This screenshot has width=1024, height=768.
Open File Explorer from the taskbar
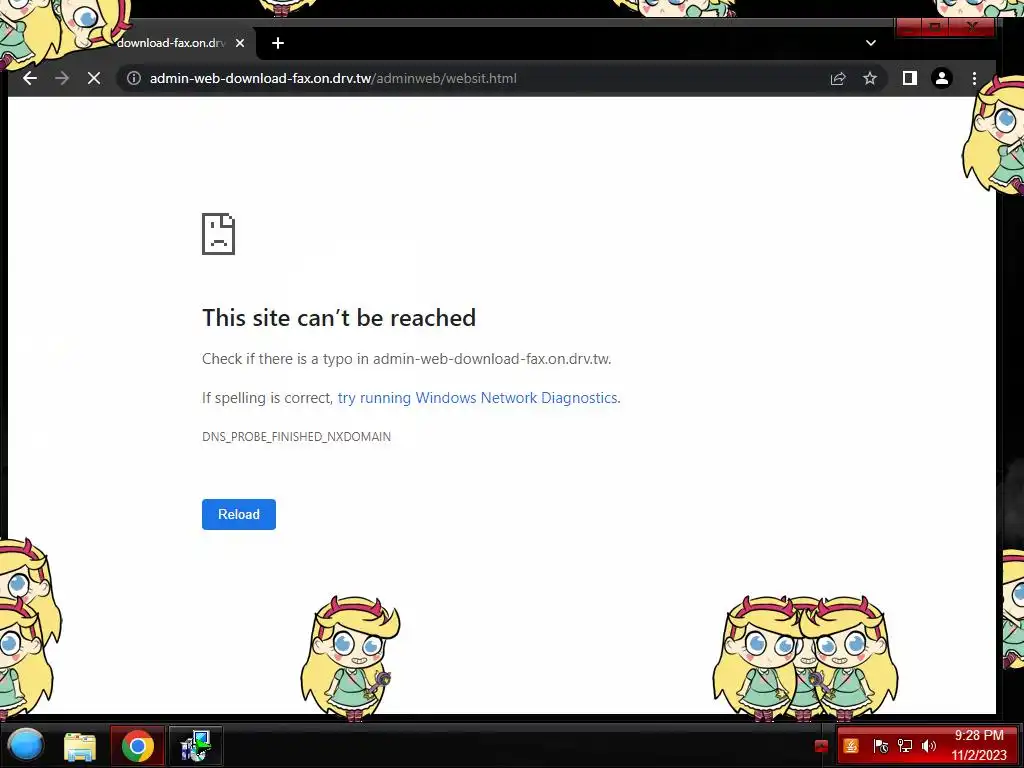[80, 746]
